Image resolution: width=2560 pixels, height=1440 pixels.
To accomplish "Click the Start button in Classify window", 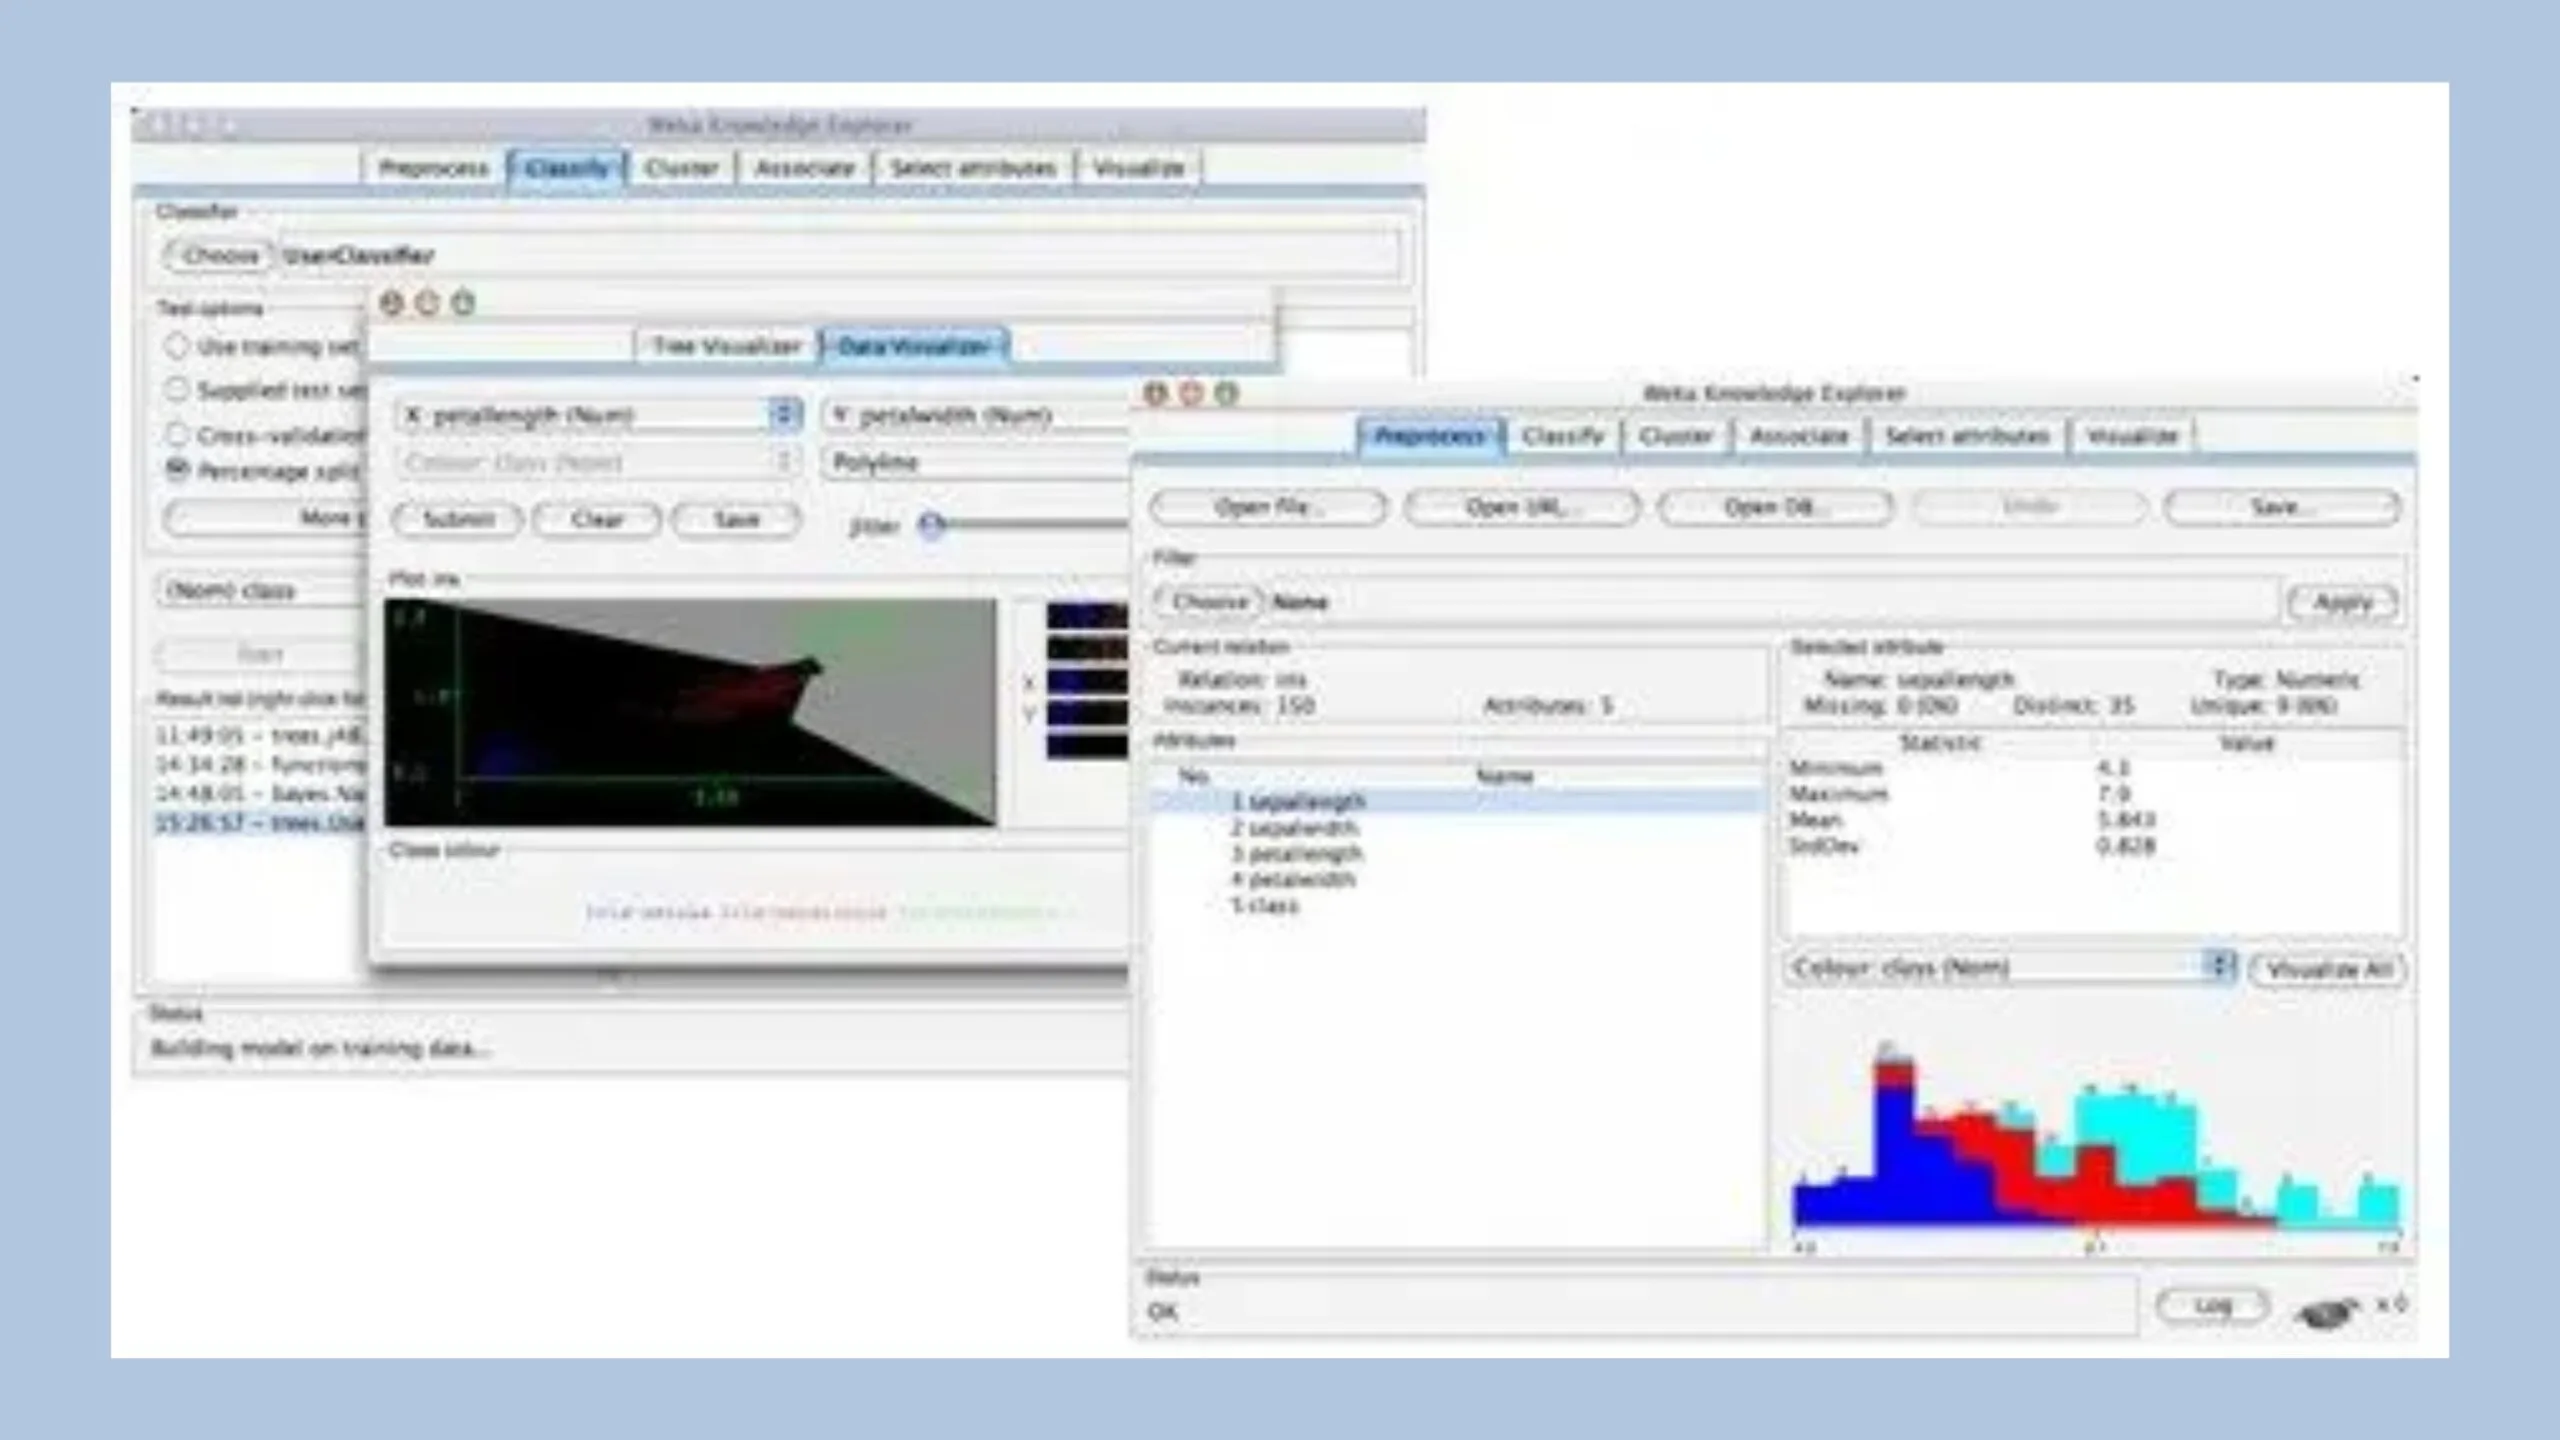I will pyautogui.click(x=260, y=654).
